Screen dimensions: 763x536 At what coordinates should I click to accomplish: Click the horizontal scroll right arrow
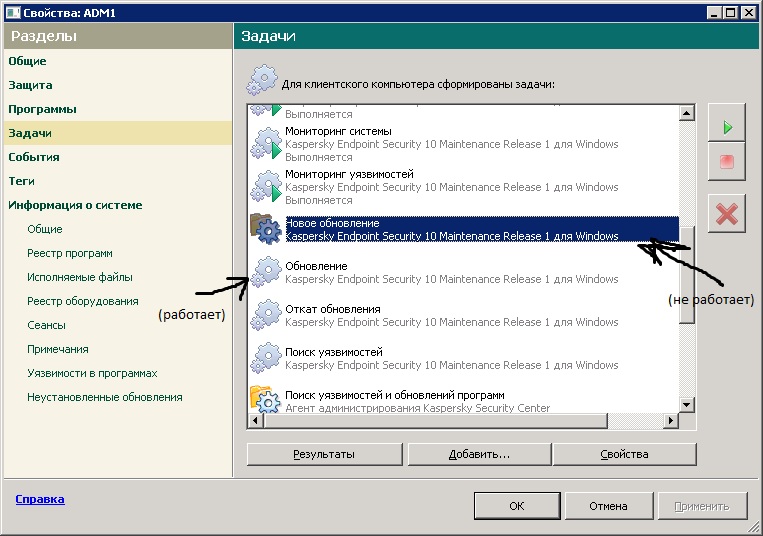[x=671, y=420]
